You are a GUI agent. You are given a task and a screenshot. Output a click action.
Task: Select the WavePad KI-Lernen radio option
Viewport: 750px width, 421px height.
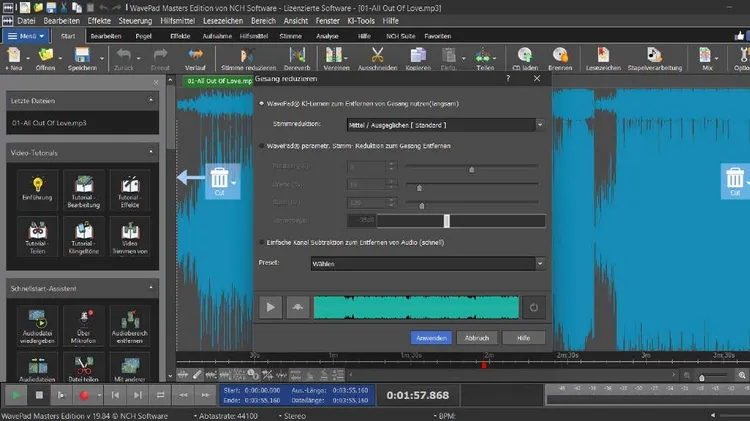tap(262, 103)
